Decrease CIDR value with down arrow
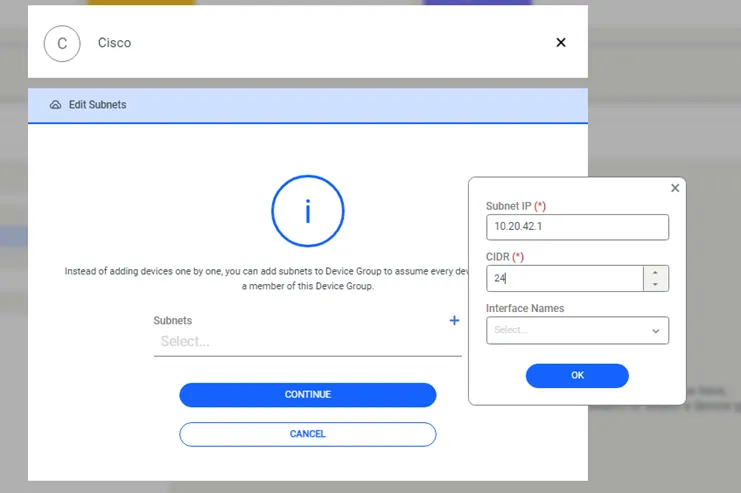 pyautogui.click(x=655, y=284)
